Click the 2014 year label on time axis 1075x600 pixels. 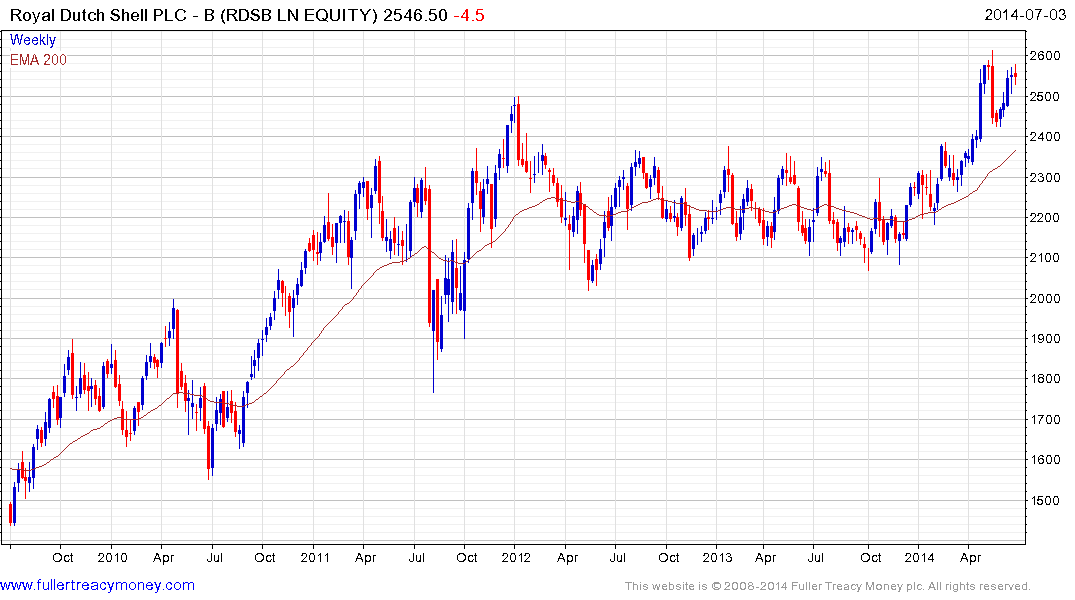919,557
